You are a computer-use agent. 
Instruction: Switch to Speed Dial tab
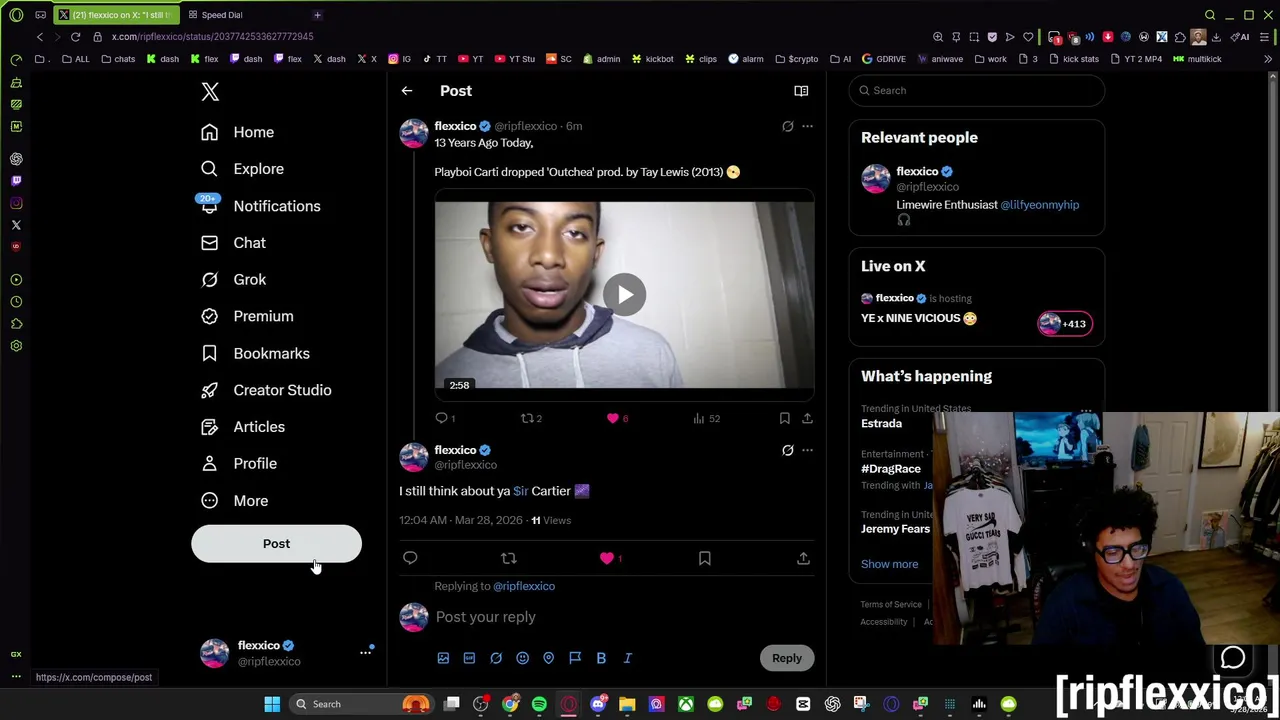[x=216, y=15]
